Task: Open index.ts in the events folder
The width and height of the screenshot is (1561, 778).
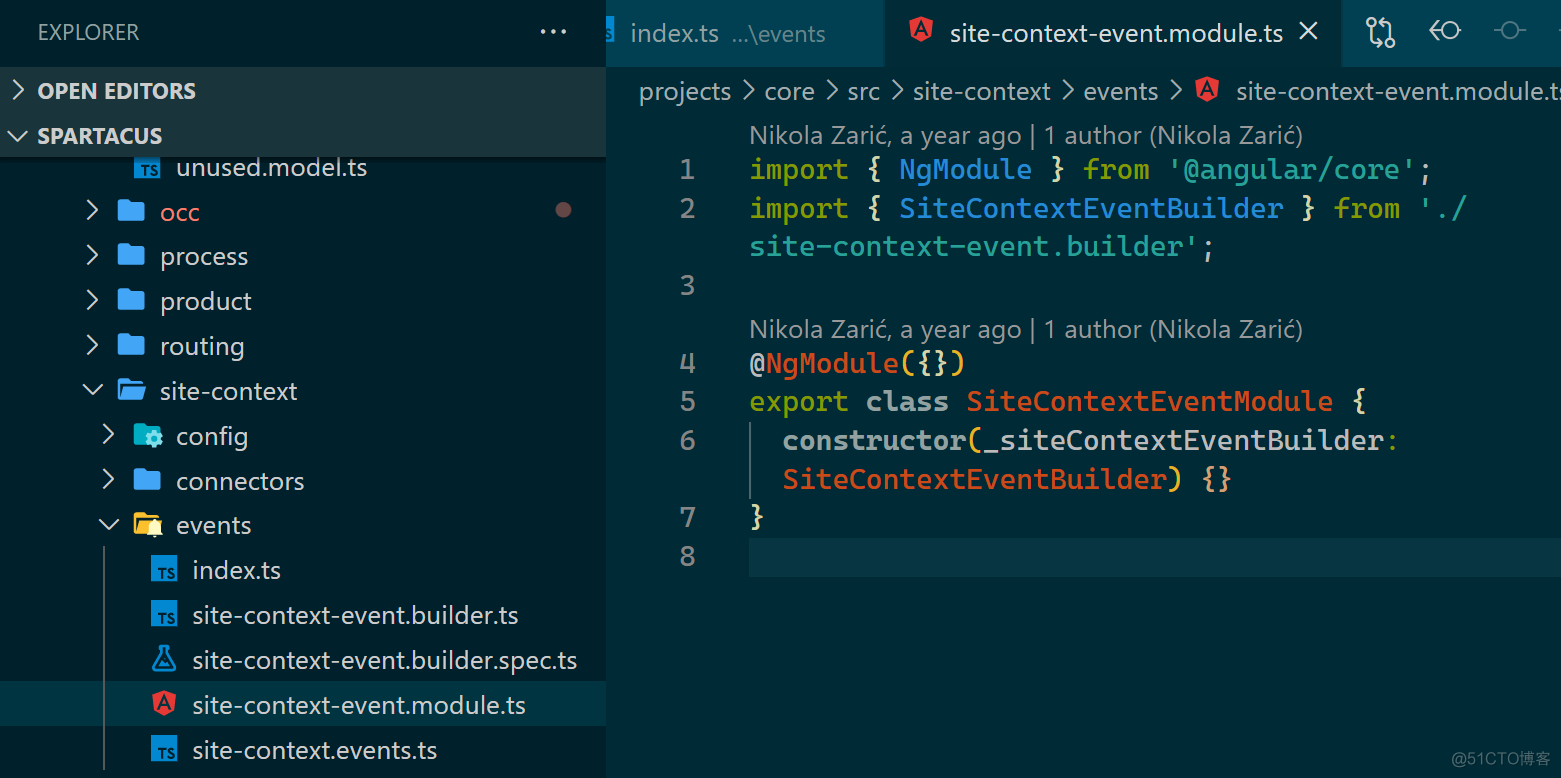Action: pyautogui.click(x=236, y=570)
